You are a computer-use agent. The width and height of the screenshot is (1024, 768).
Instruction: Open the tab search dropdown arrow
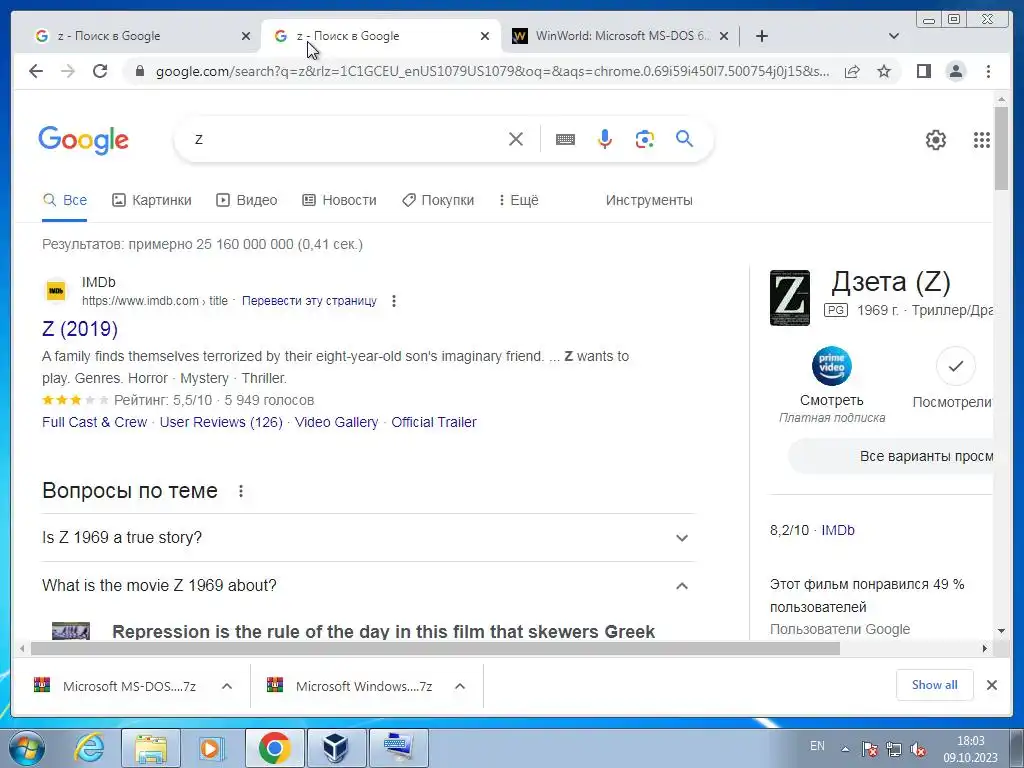[893, 36]
